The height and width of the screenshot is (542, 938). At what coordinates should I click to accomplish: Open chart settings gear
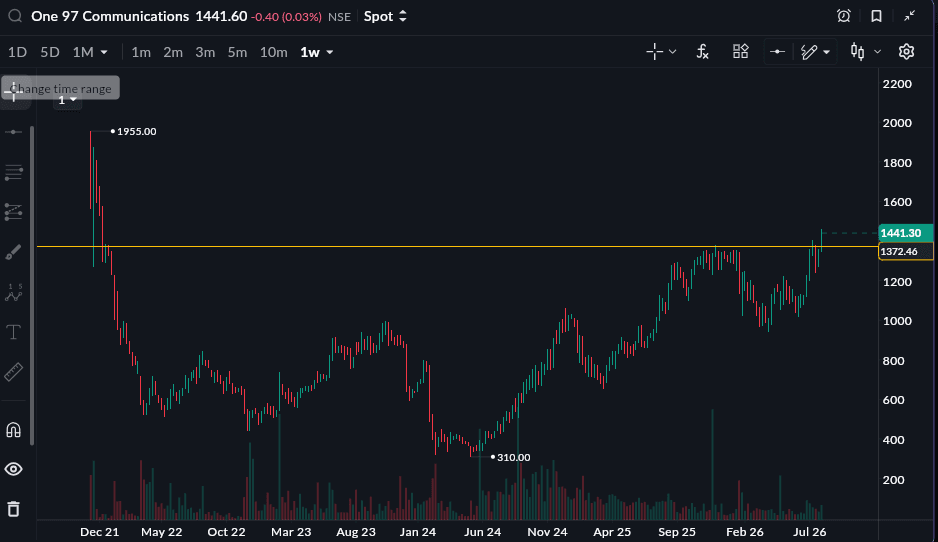coord(906,52)
